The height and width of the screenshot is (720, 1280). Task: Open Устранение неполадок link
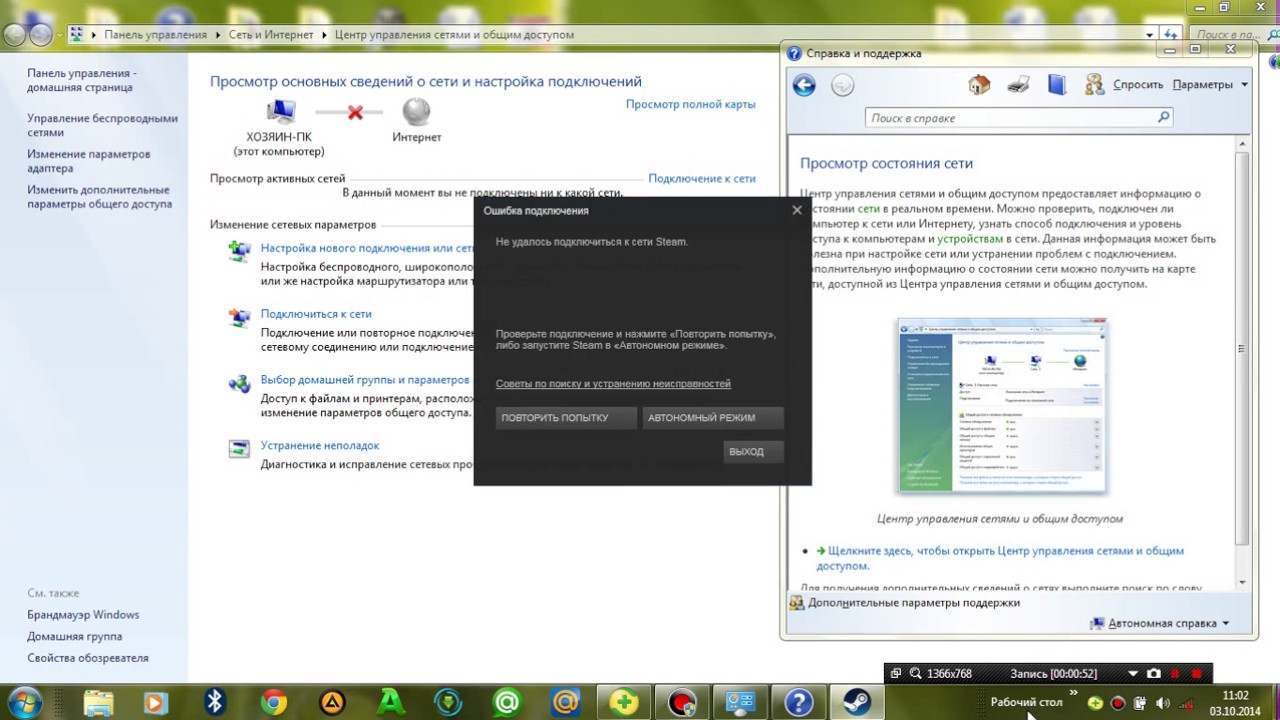click(320, 446)
